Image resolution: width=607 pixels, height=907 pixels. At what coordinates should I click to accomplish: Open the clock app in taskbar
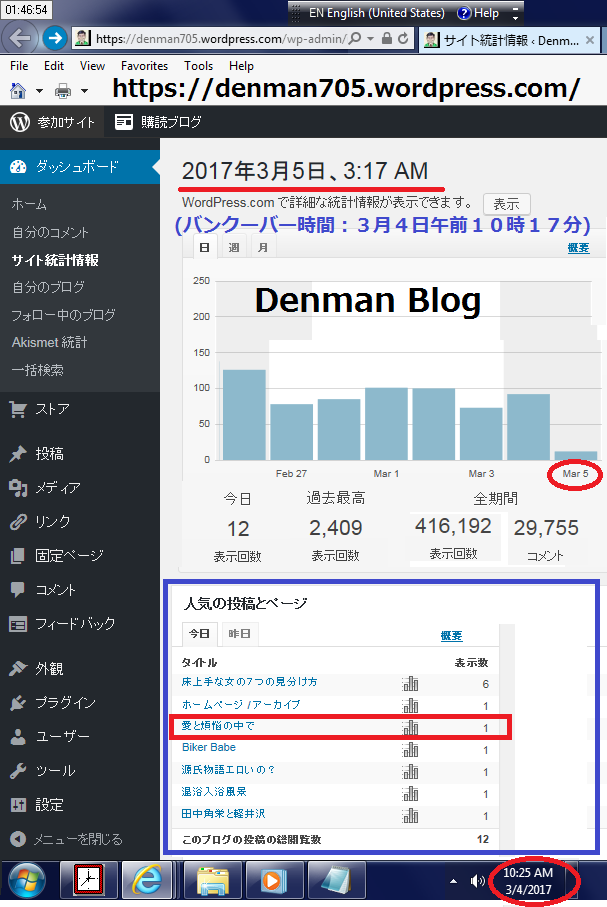[89, 880]
